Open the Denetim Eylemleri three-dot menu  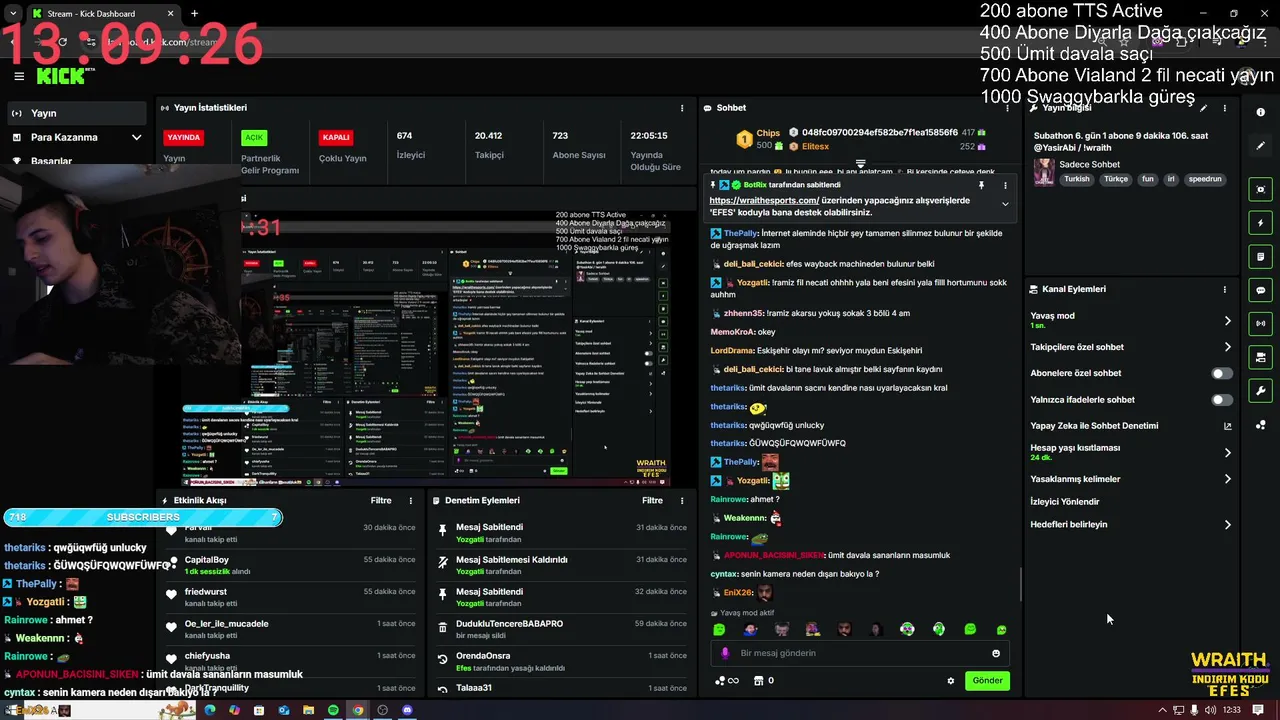point(682,500)
